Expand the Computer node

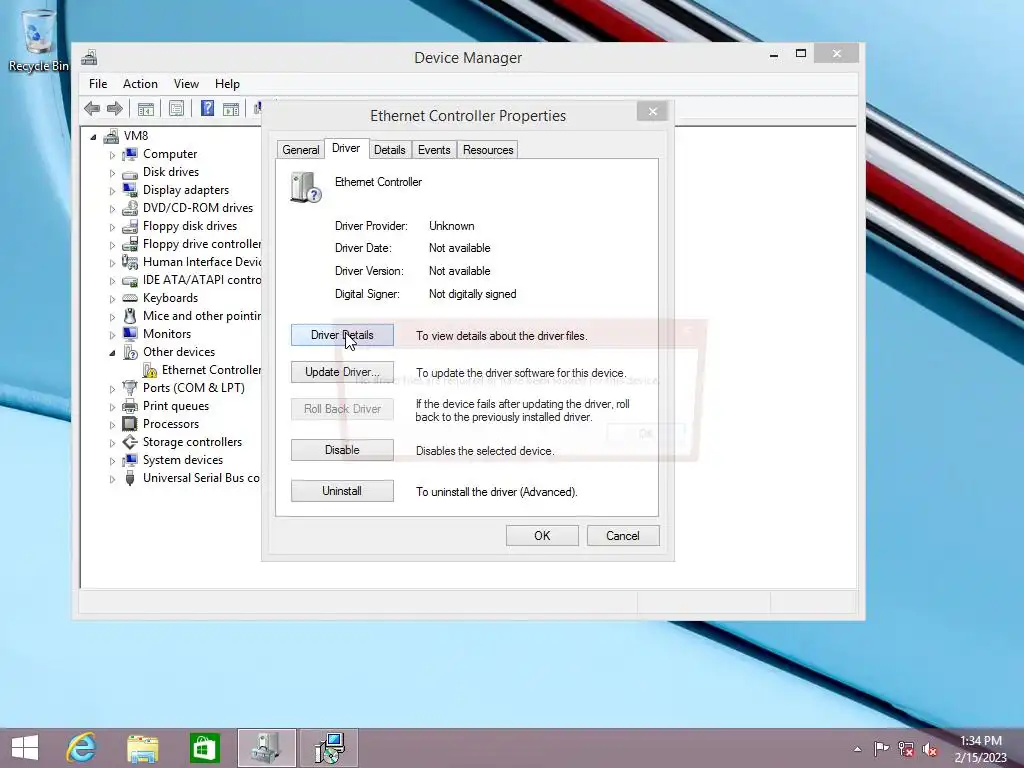click(x=112, y=155)
